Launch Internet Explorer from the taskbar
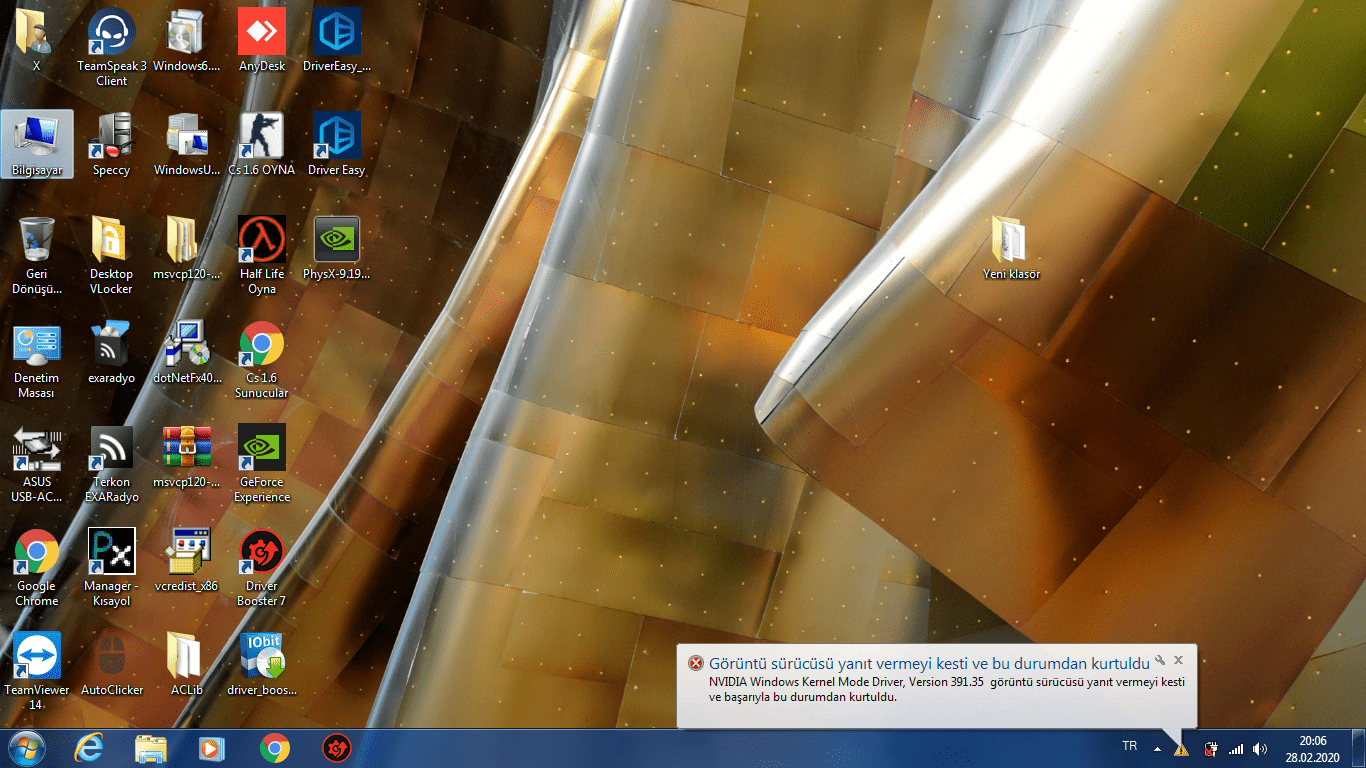This screenshot has height=768, width=1366. [89, 748]
